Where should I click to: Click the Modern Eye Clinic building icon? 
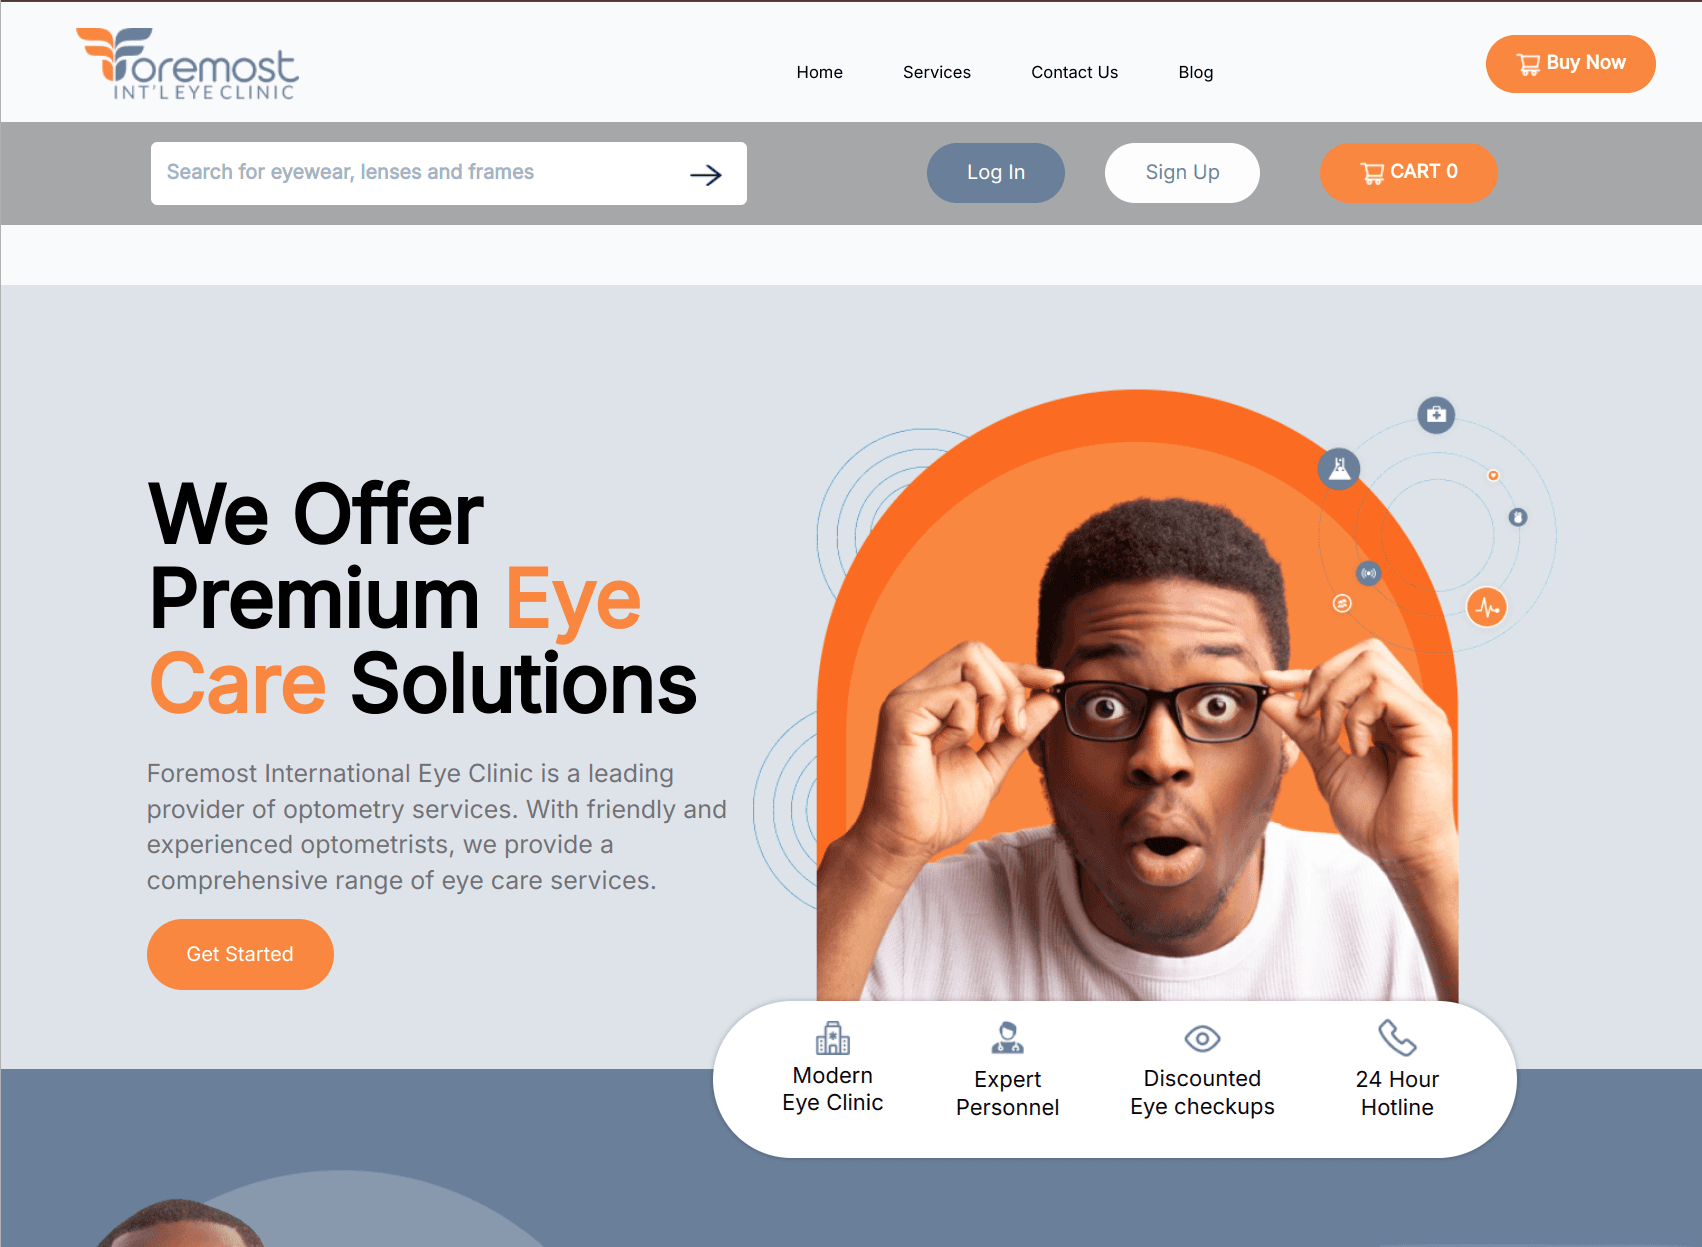click(832, 1038)
